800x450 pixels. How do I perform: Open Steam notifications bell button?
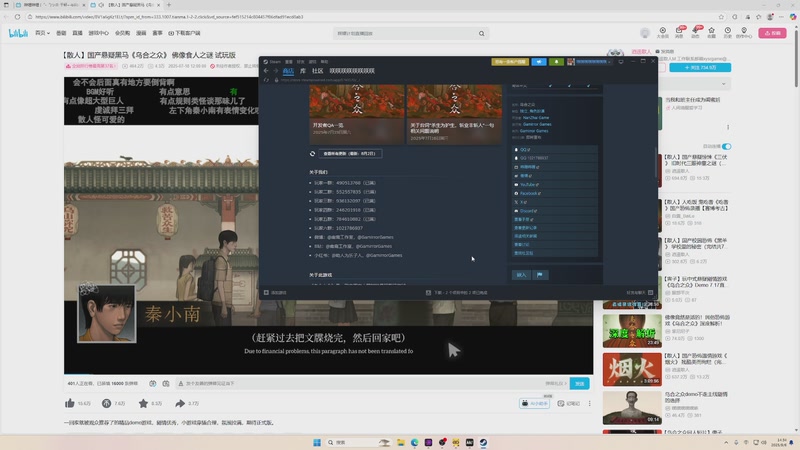556,62
